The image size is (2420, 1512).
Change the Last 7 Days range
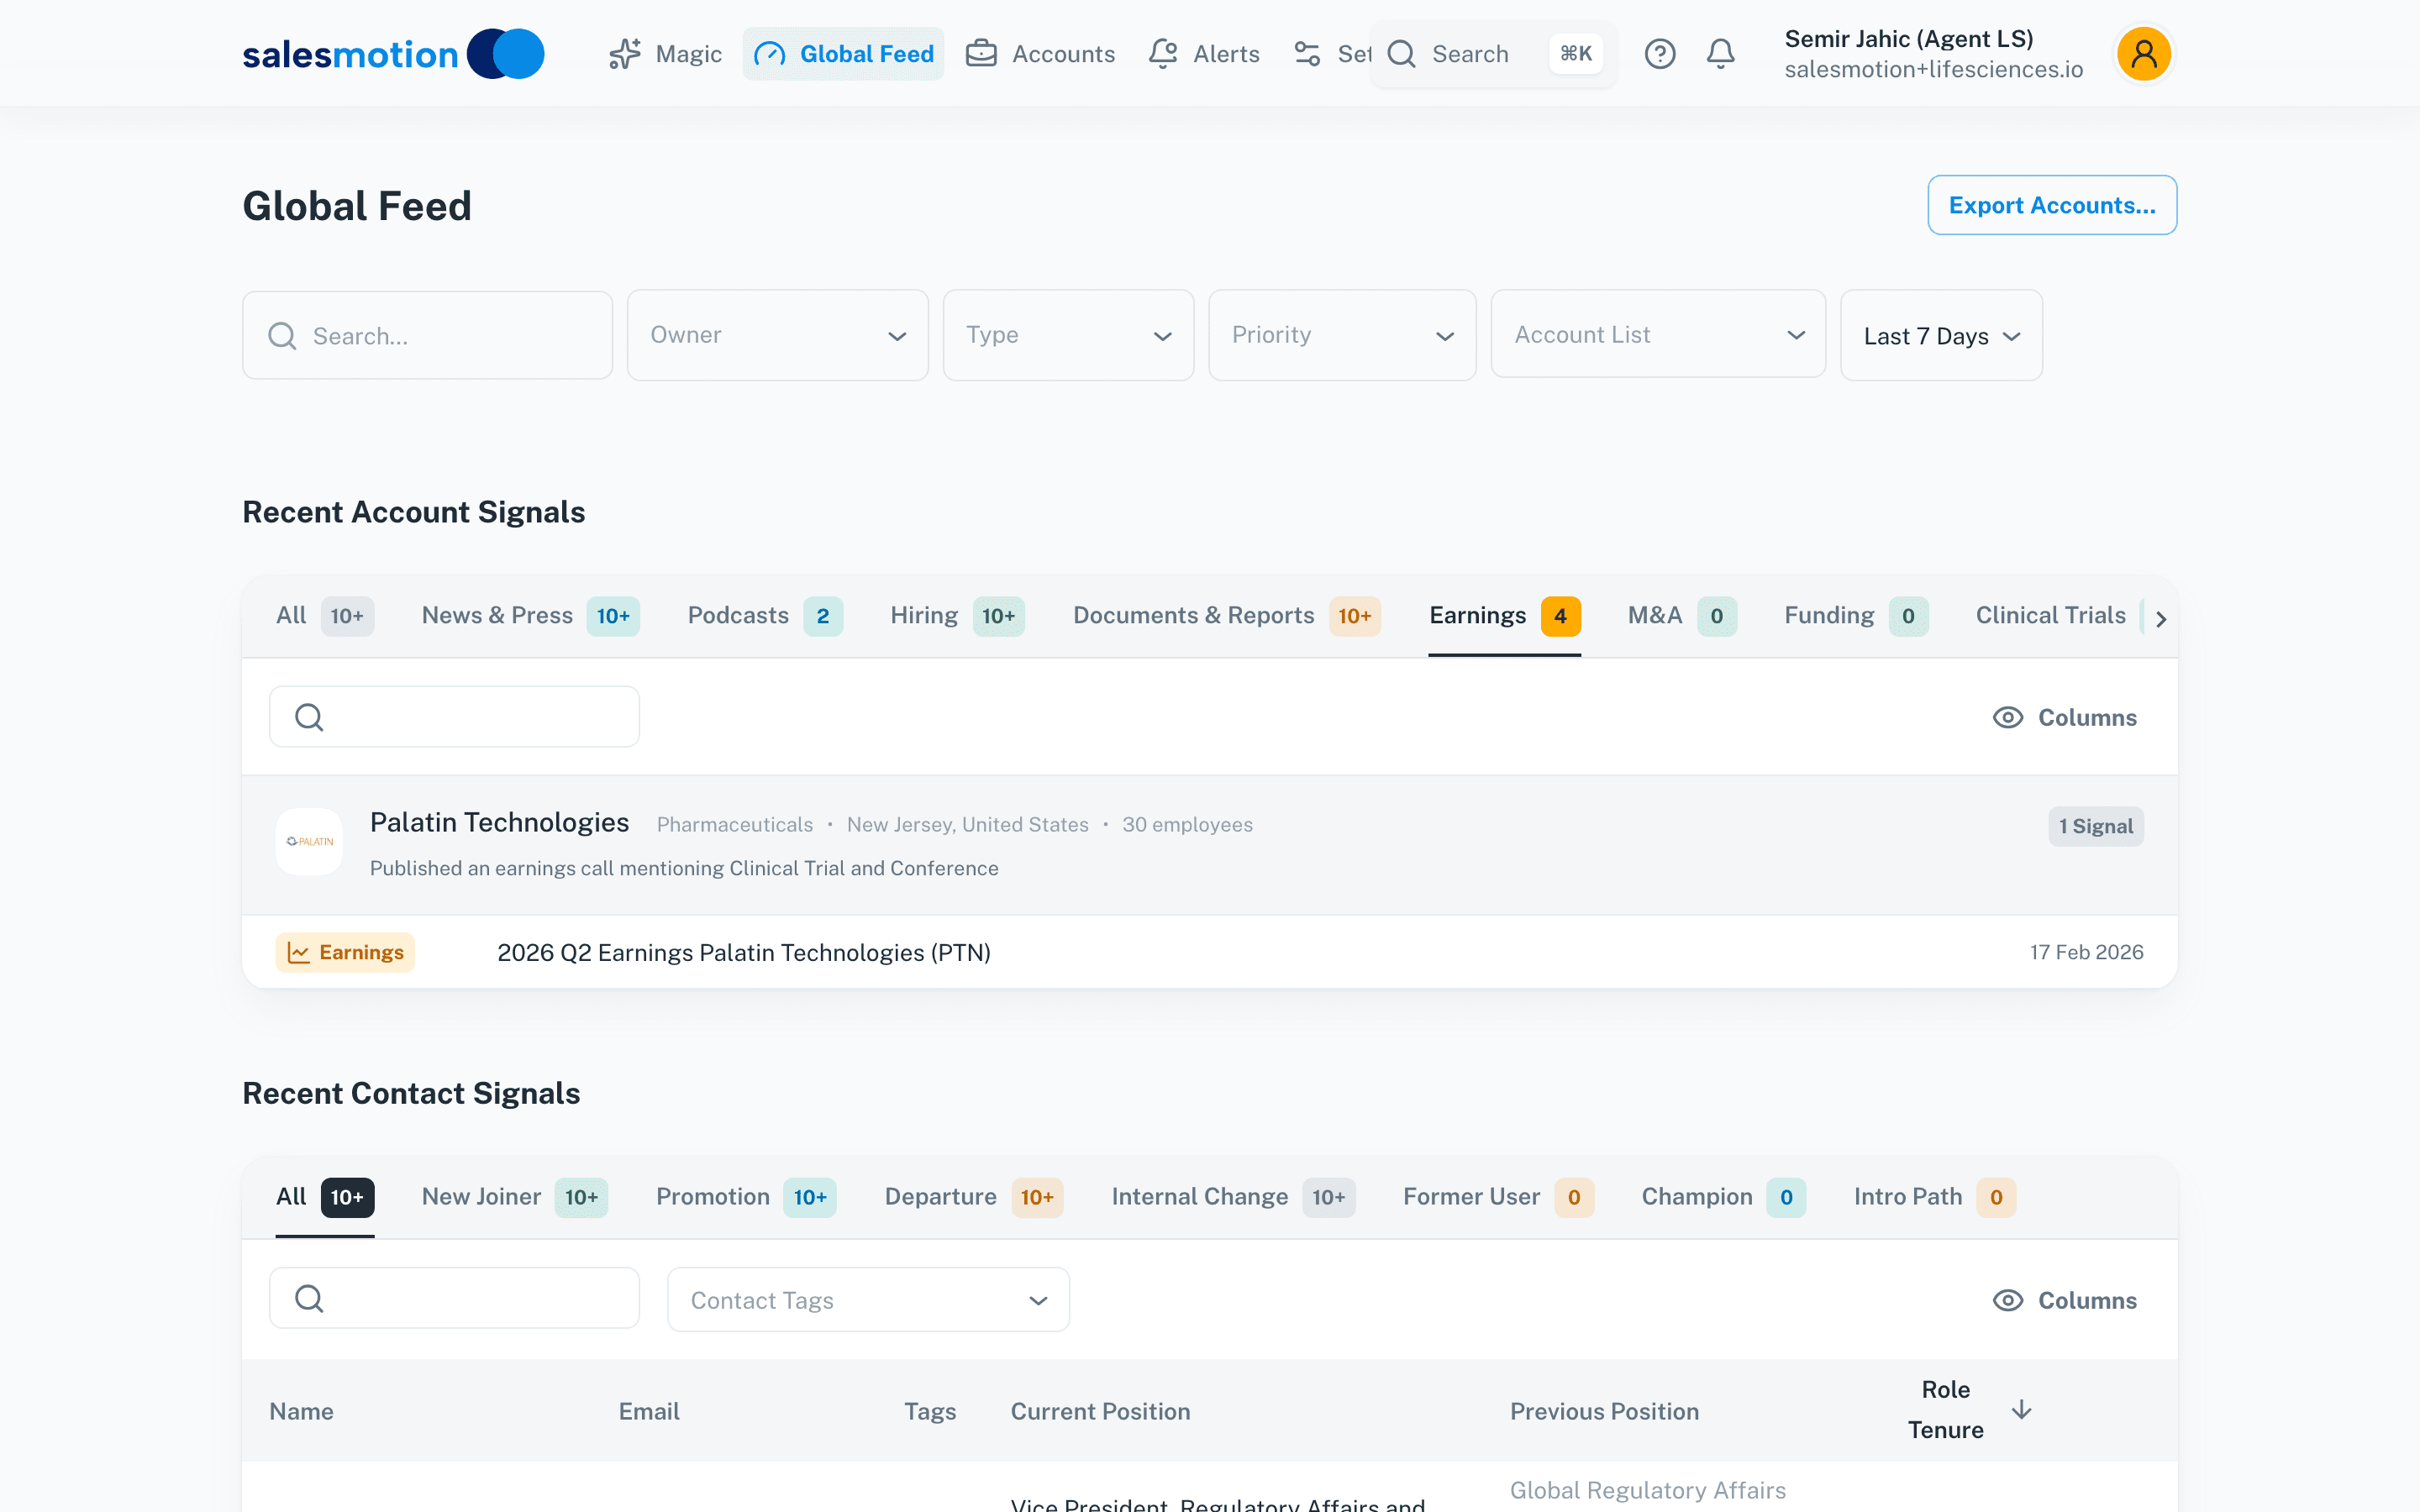pyautogui.click(x=1941, y=335)
